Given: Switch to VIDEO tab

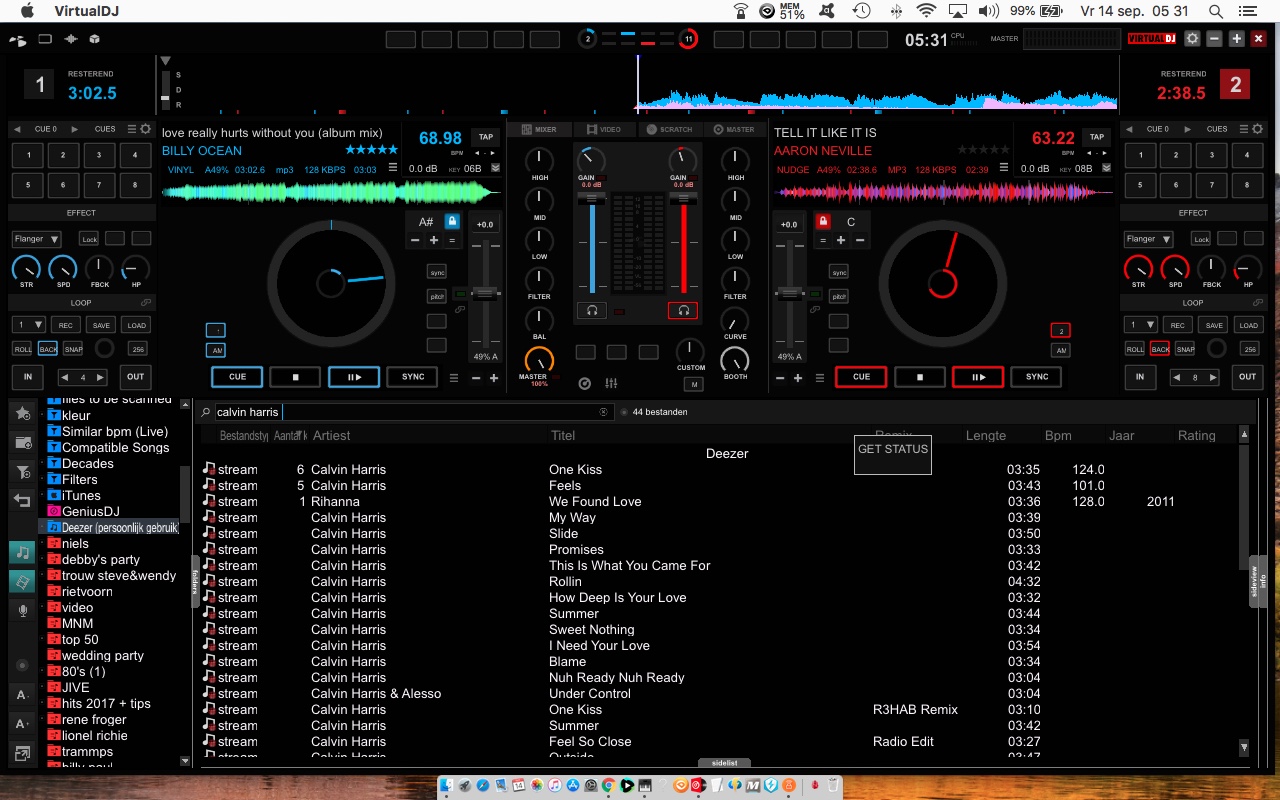Looking at the screenshot, I should point(604,129).
